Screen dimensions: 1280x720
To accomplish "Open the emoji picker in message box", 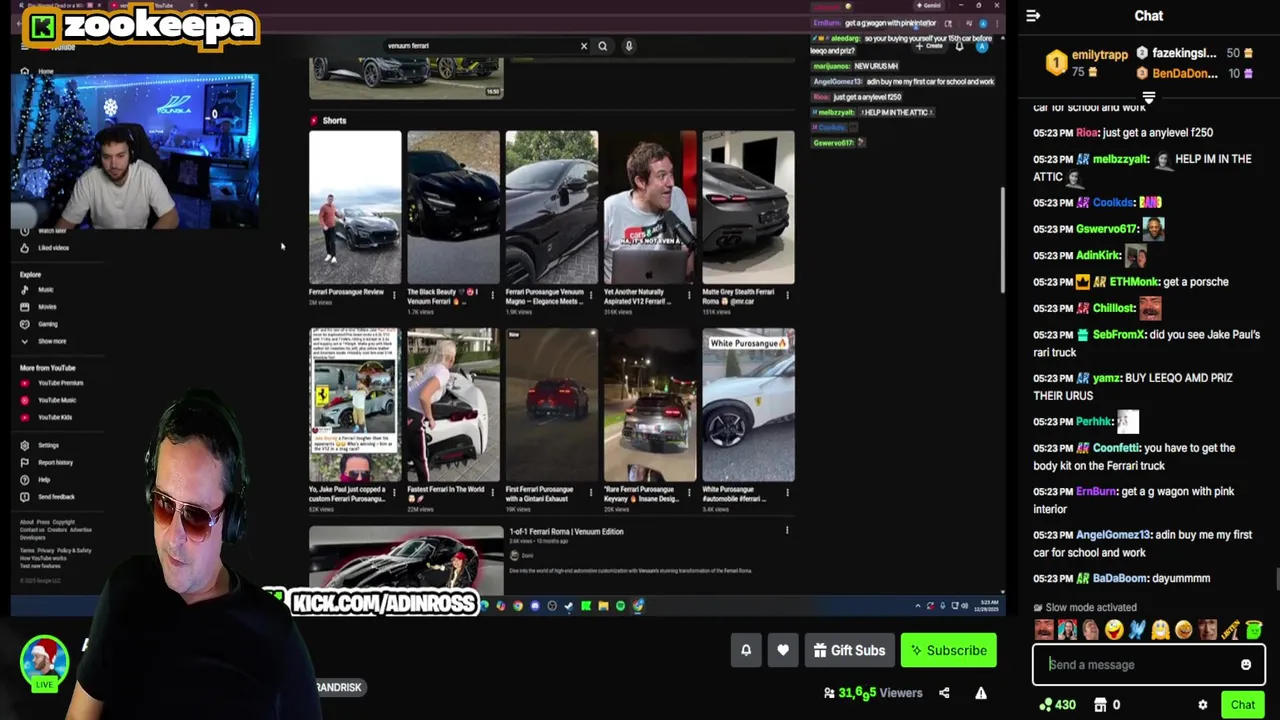I will point(1246,664).
